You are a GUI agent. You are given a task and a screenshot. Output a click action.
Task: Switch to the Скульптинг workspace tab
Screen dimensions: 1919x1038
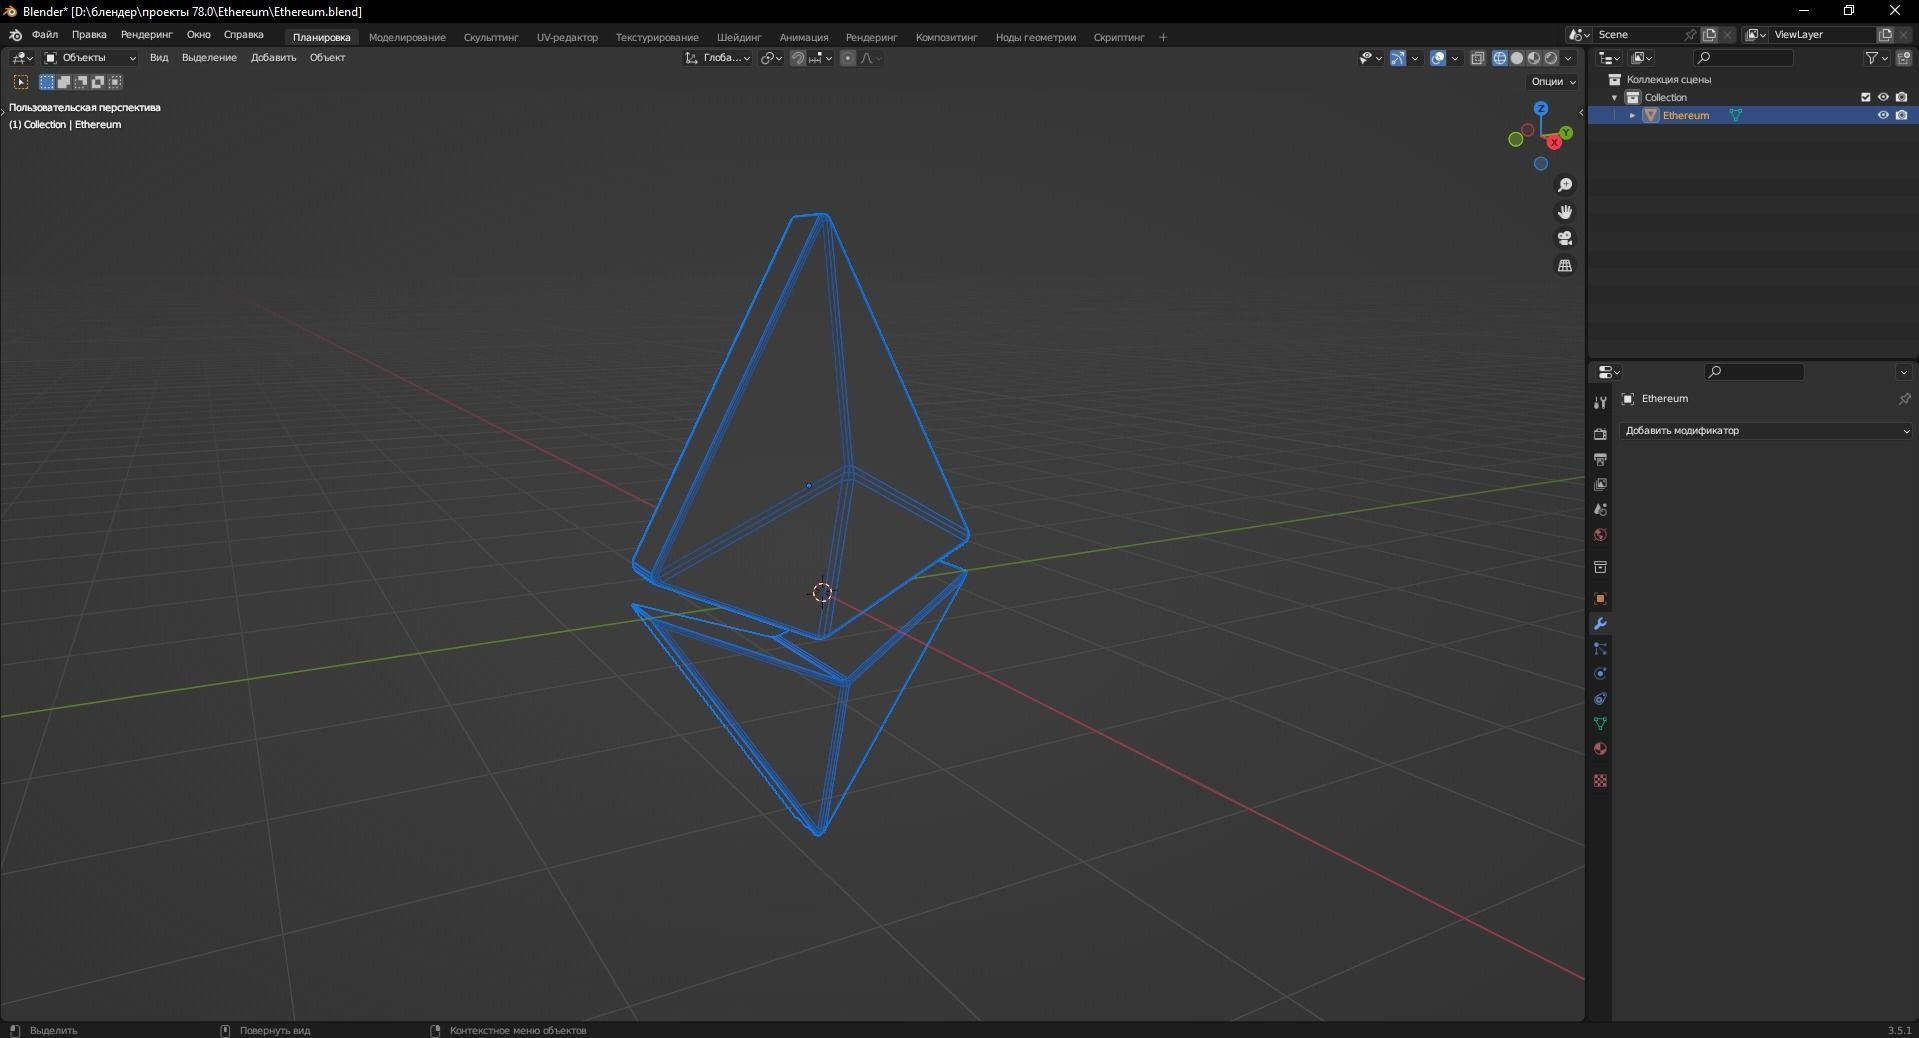pyautogui.click(x=491, y=38)
